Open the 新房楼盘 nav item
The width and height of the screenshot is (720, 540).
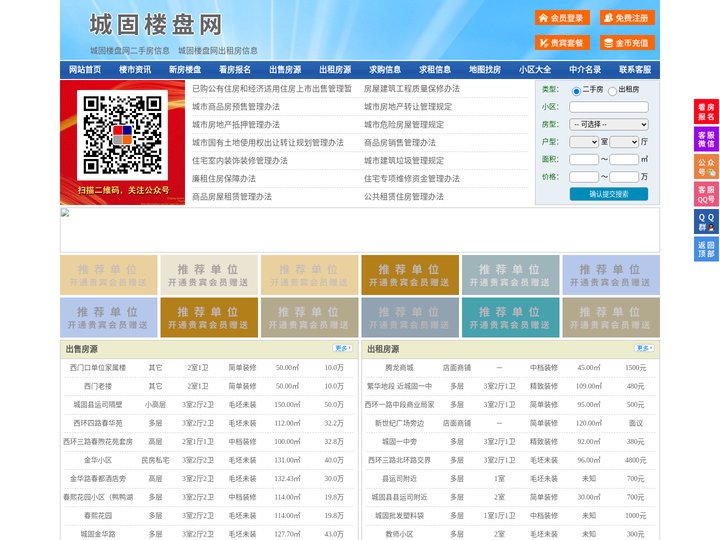185,70
